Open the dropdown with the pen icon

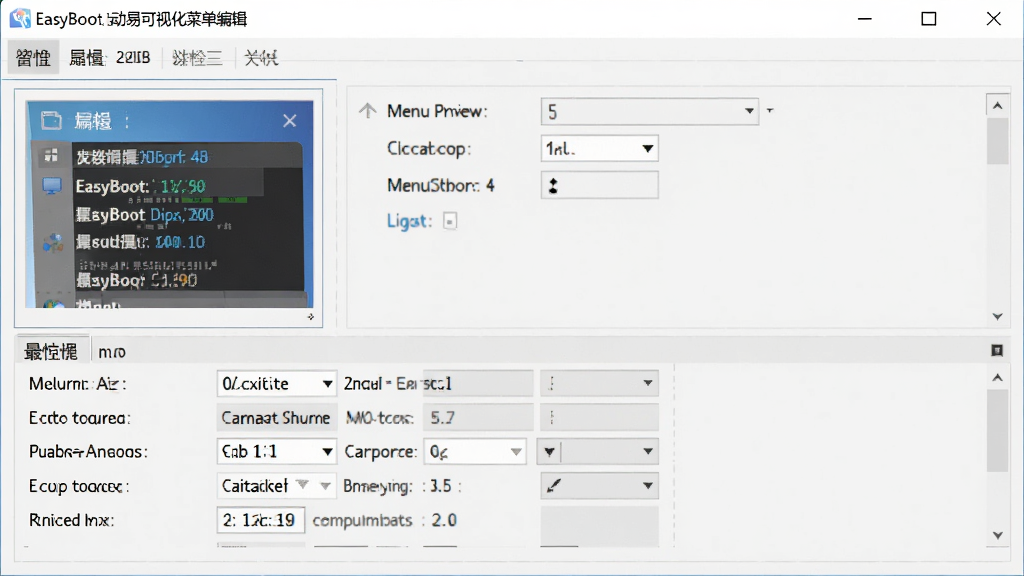tap(600, 486)
